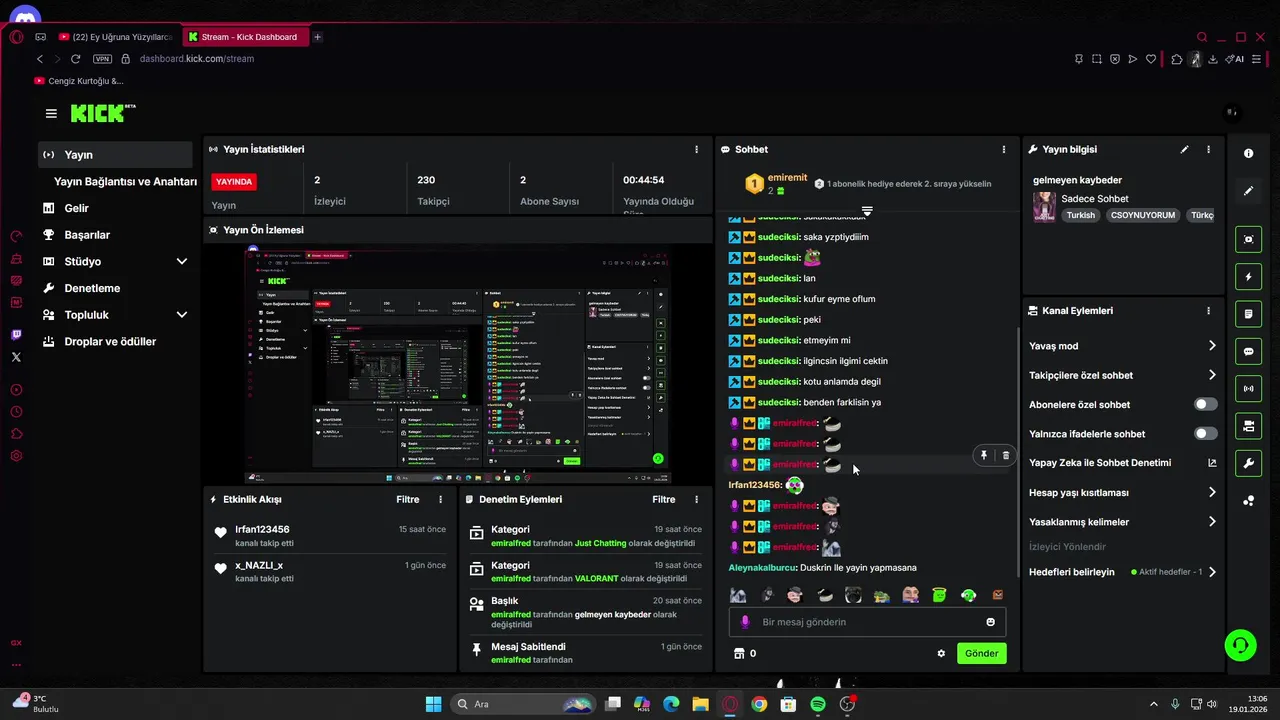Click the browser heart bookmark icon
The image size is (1280, 720).
(1151, 59)
